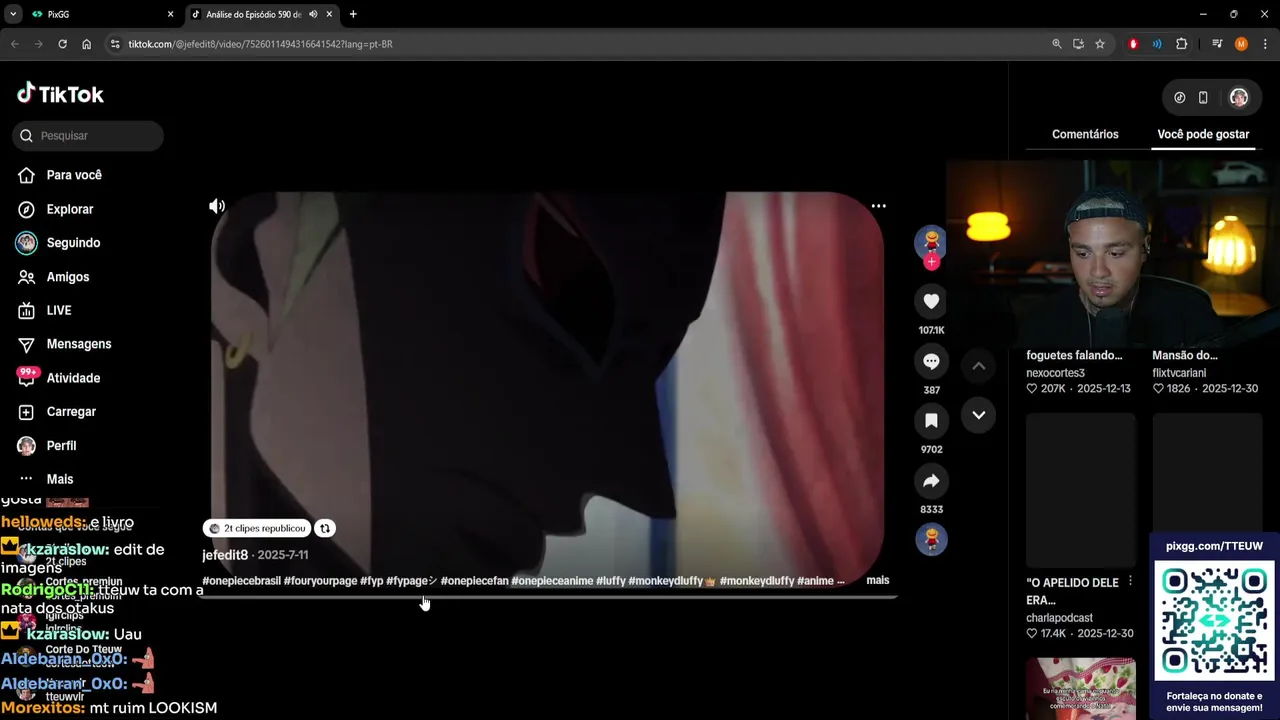
Task: Open #onepiecebrasil hashtag
Action: [x=242, y=581]
